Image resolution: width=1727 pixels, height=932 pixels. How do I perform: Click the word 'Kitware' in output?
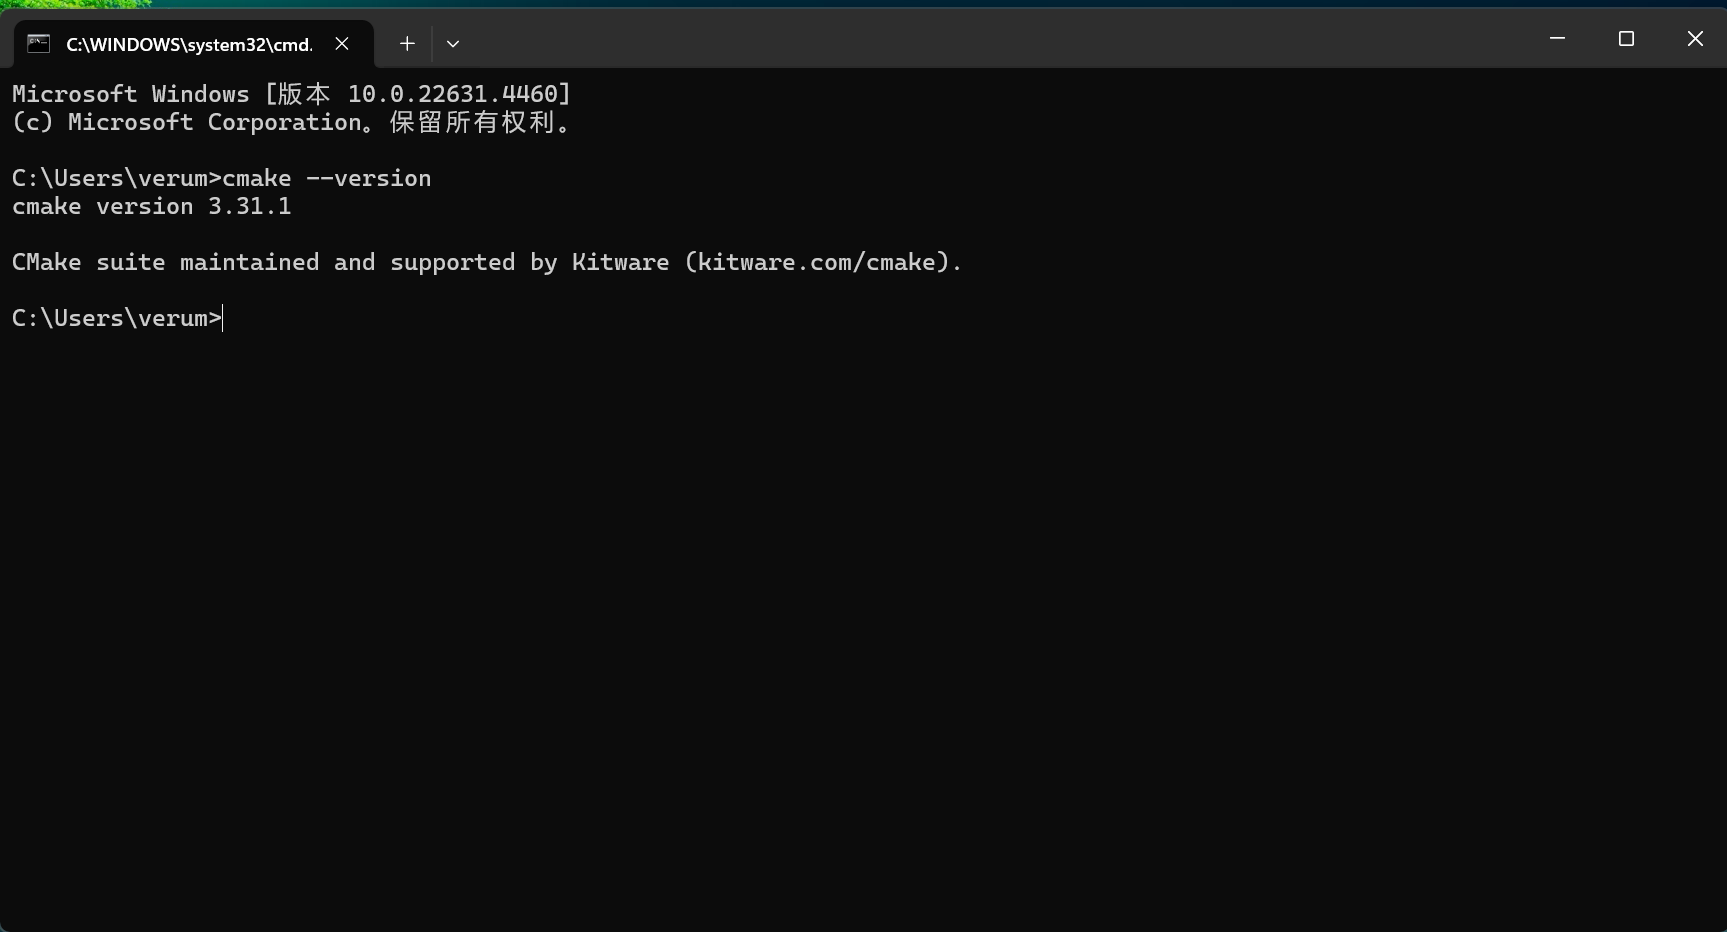pos(620,262)
